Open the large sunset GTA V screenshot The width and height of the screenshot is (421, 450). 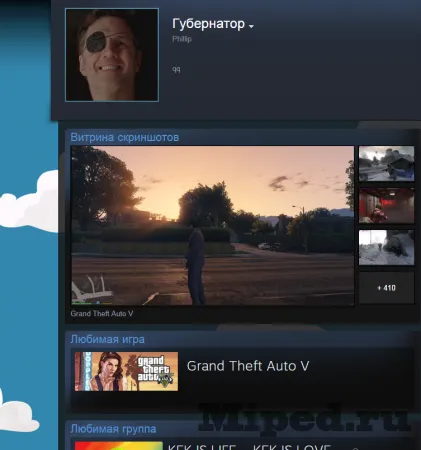point(212,225)
